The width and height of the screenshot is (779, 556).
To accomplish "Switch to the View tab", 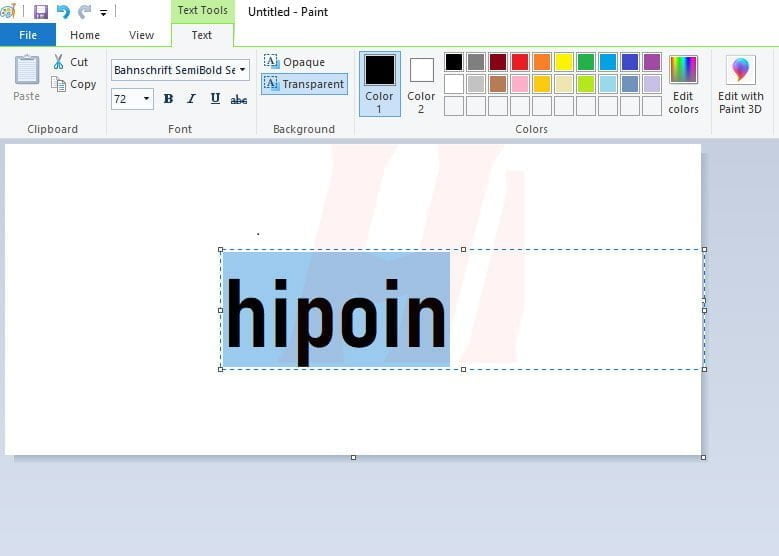I will tap(141, 35).
